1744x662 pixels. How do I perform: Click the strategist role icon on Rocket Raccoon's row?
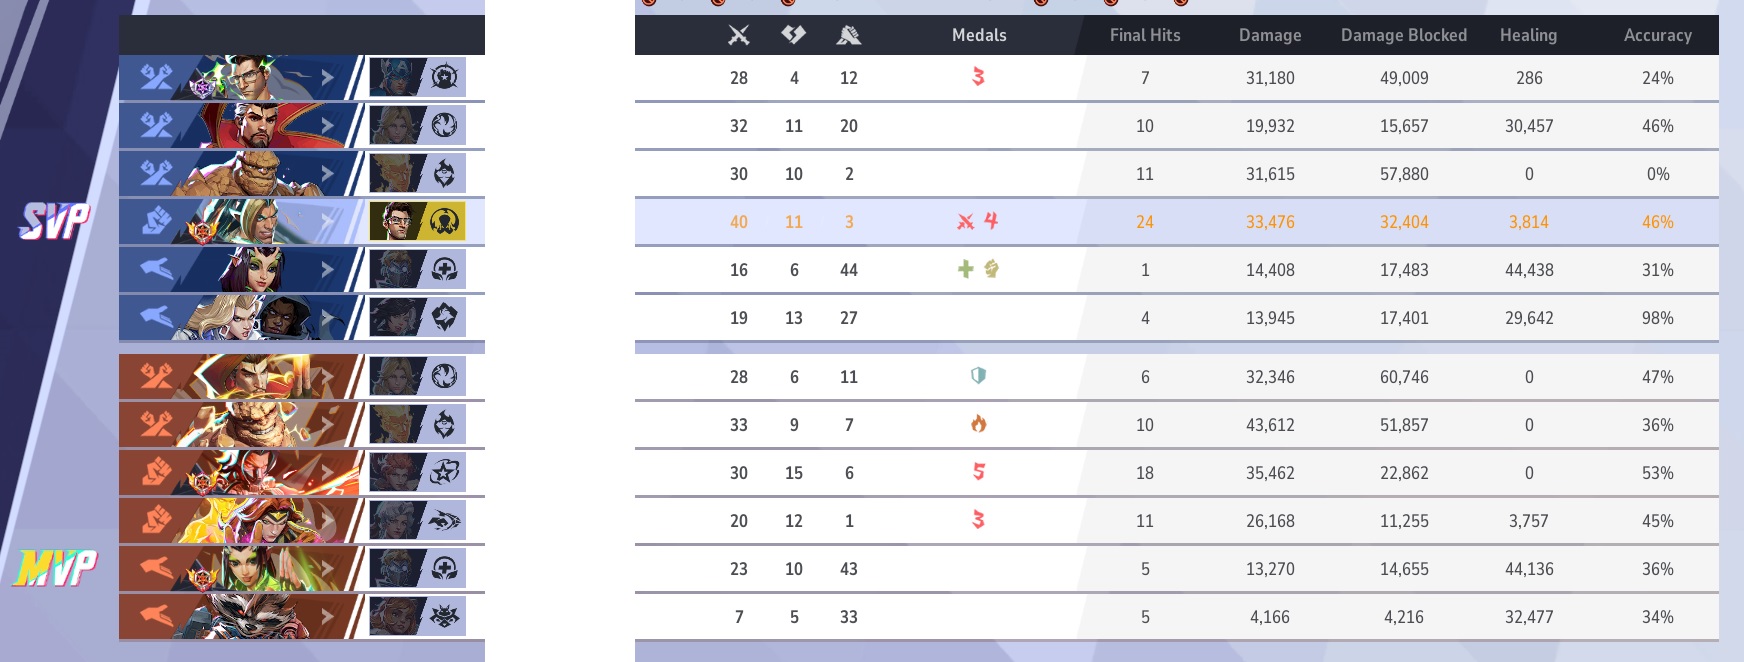coord(156,616)
